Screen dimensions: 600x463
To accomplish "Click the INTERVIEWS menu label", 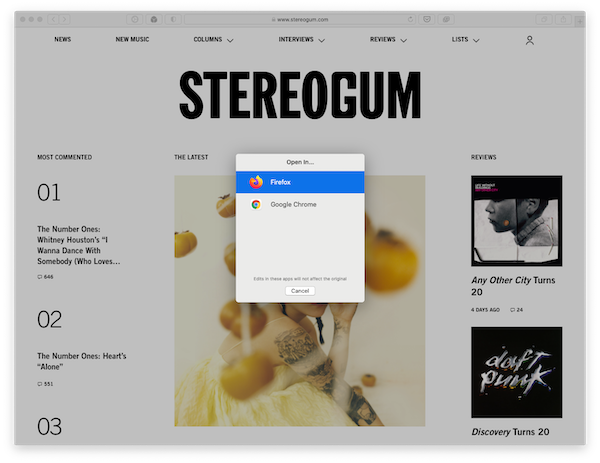I will 296,39.
